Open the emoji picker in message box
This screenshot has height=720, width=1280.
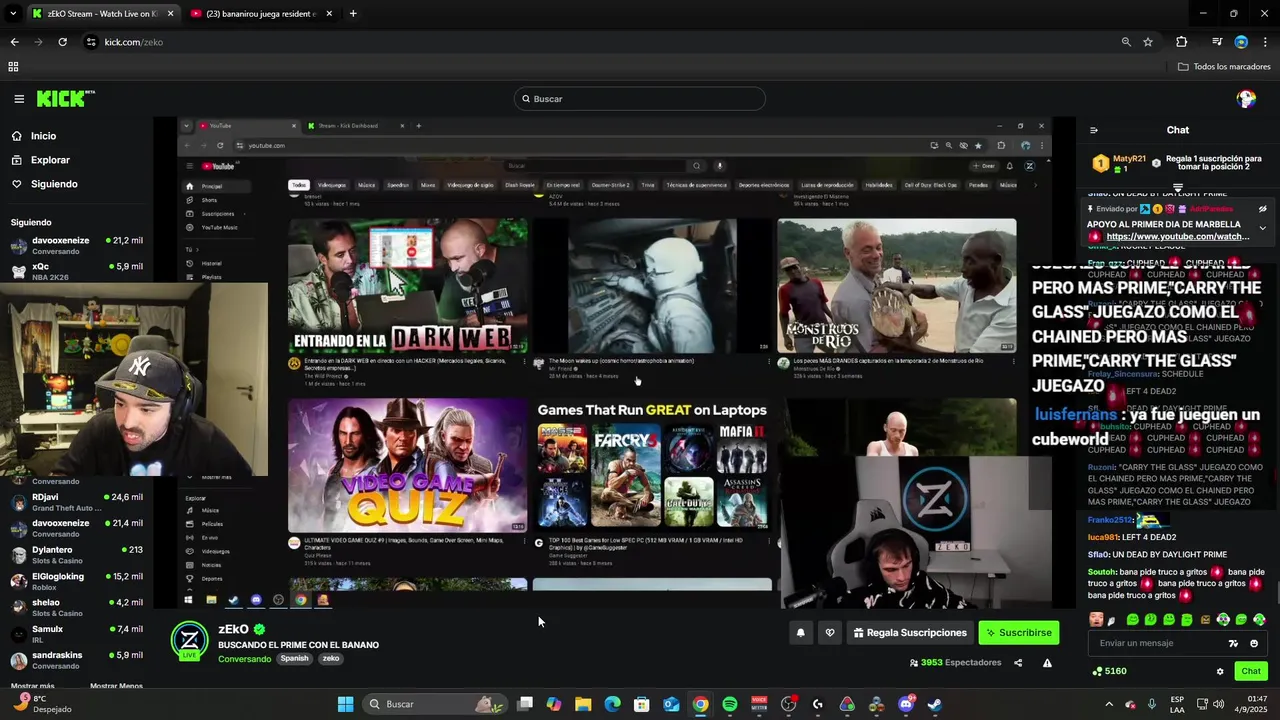click(x=1254, y=643)
